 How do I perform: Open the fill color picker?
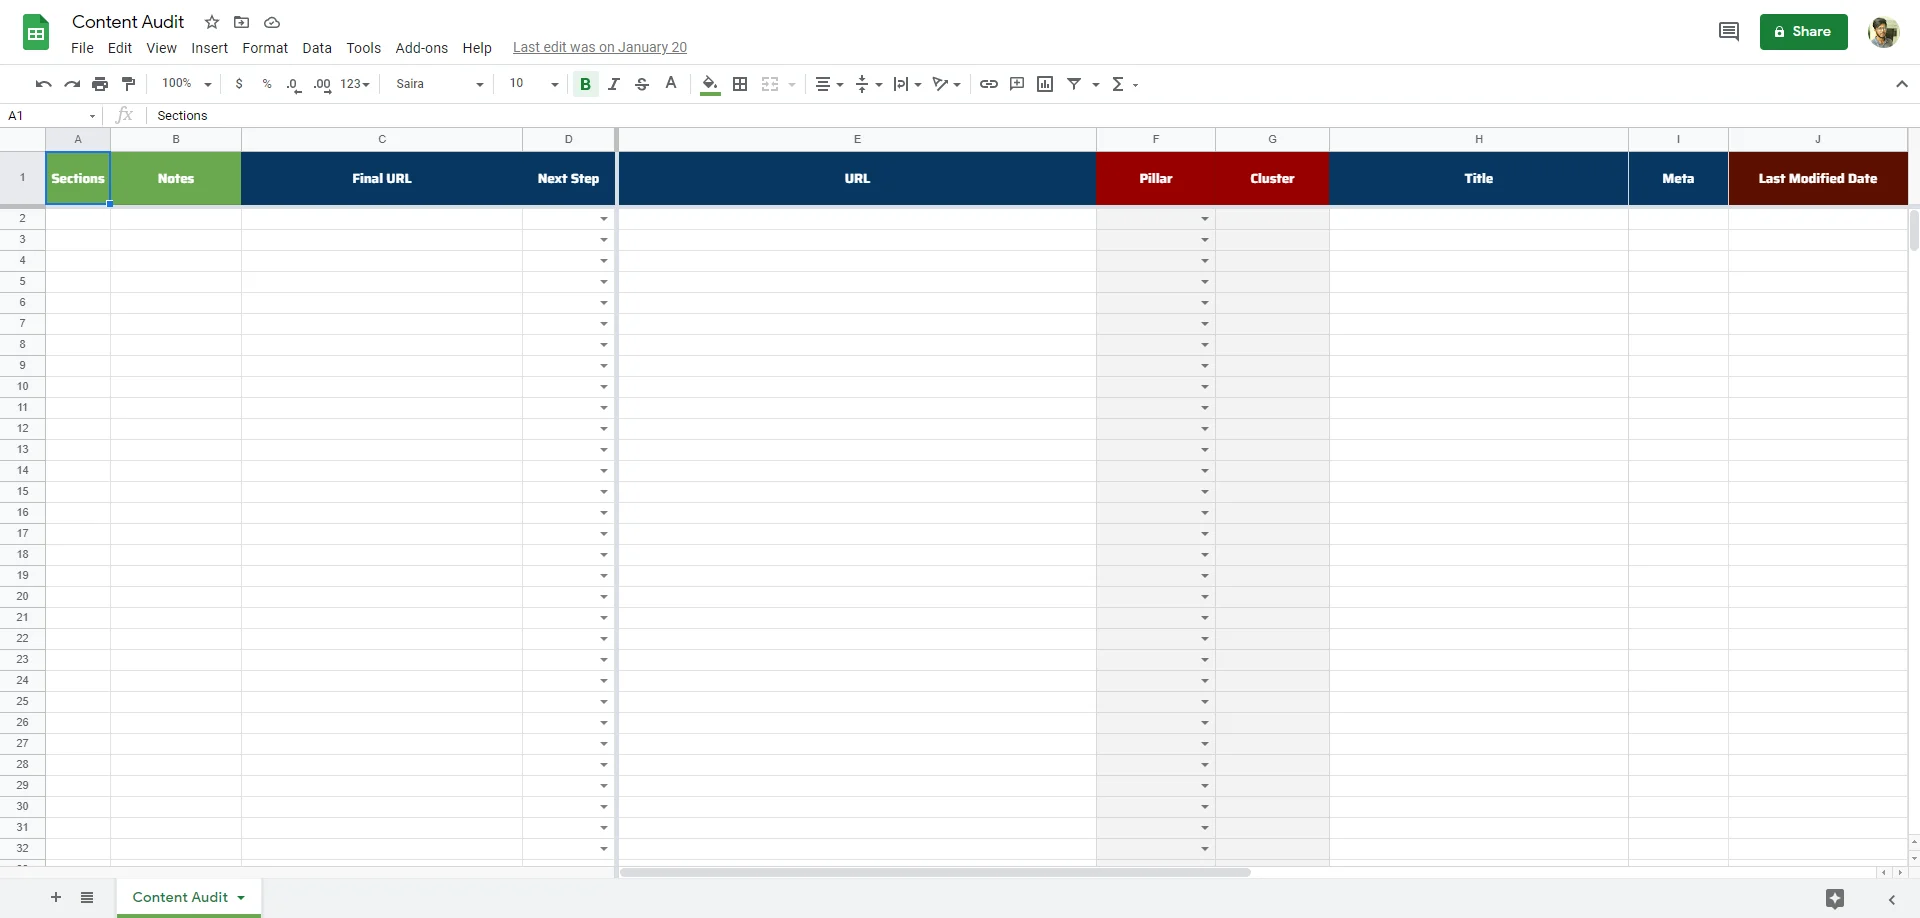[x=710, y=84]
